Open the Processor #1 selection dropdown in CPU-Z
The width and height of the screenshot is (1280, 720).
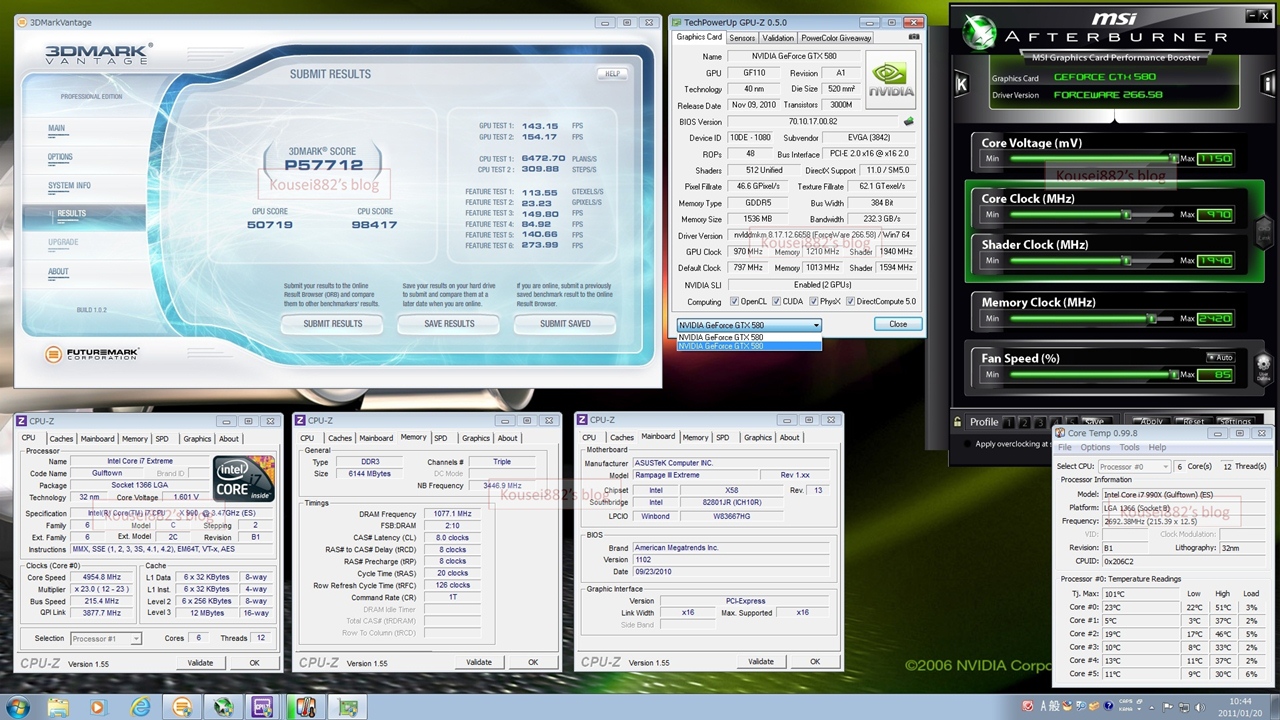(105, 638)
